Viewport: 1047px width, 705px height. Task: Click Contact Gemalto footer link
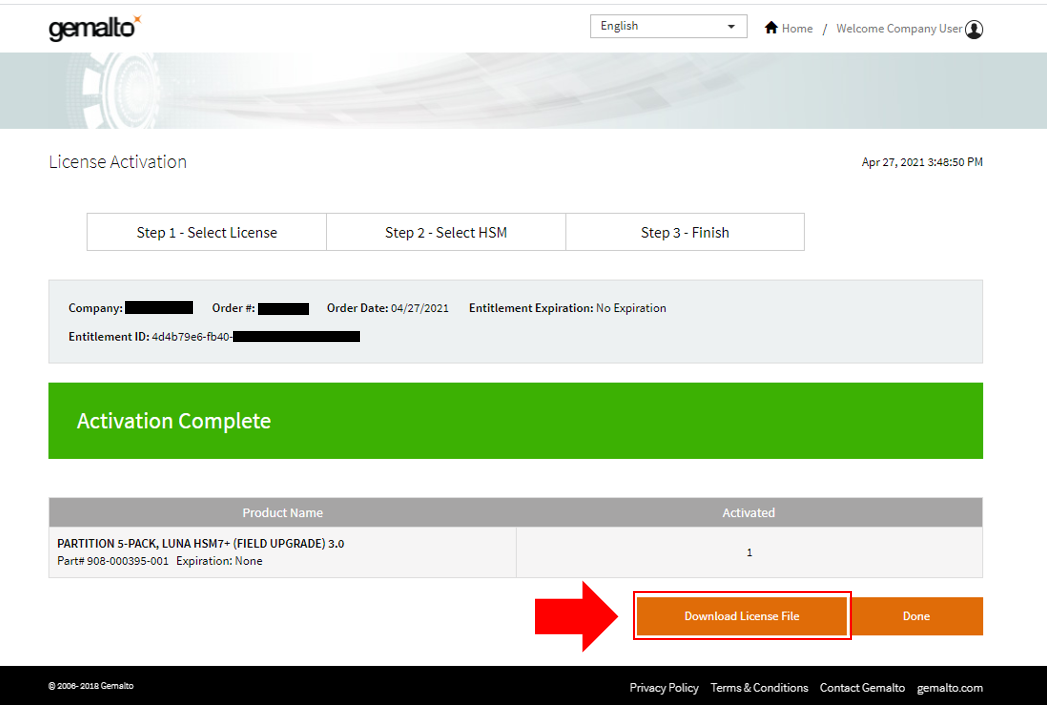coord(862,688)
